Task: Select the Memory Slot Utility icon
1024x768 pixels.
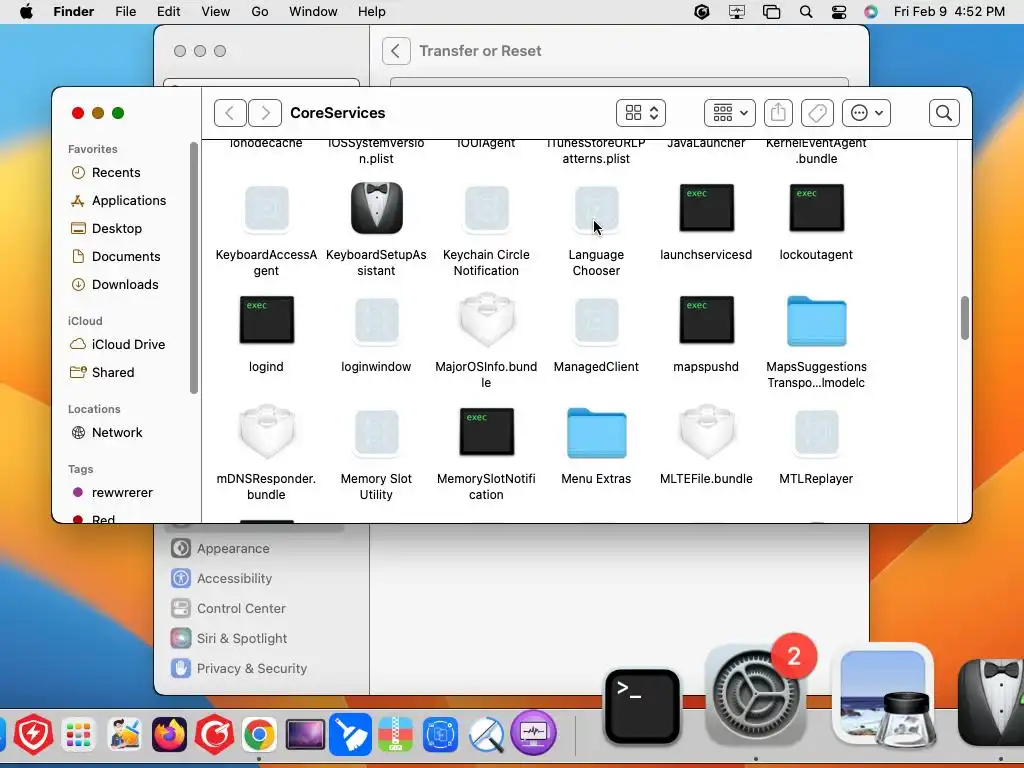Action: pos(376,432)
